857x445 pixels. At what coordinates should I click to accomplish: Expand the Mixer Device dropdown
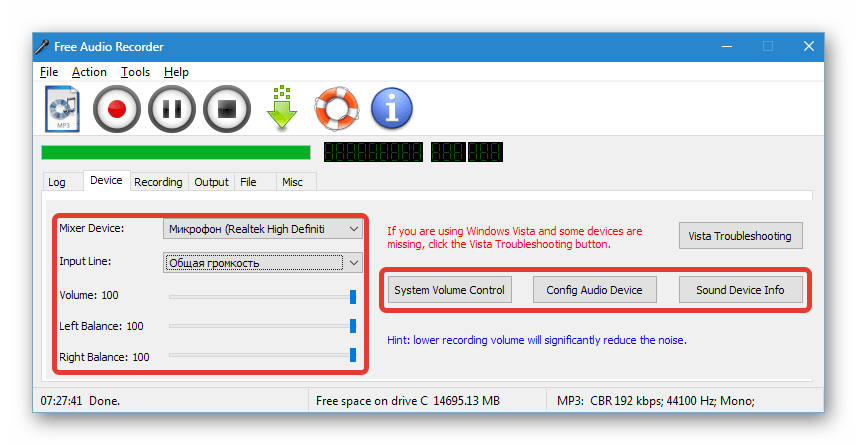click(352, 229)
